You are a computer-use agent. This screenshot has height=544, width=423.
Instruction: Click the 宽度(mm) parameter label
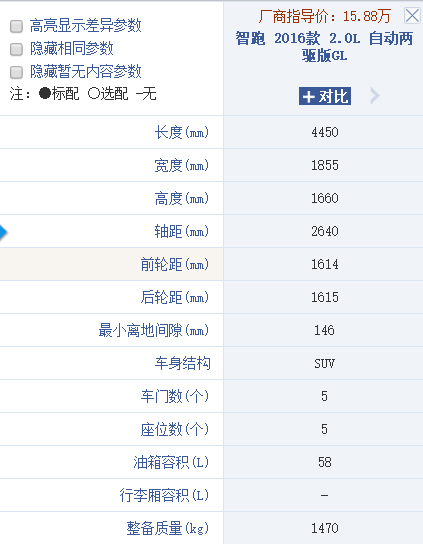[181, 165]
